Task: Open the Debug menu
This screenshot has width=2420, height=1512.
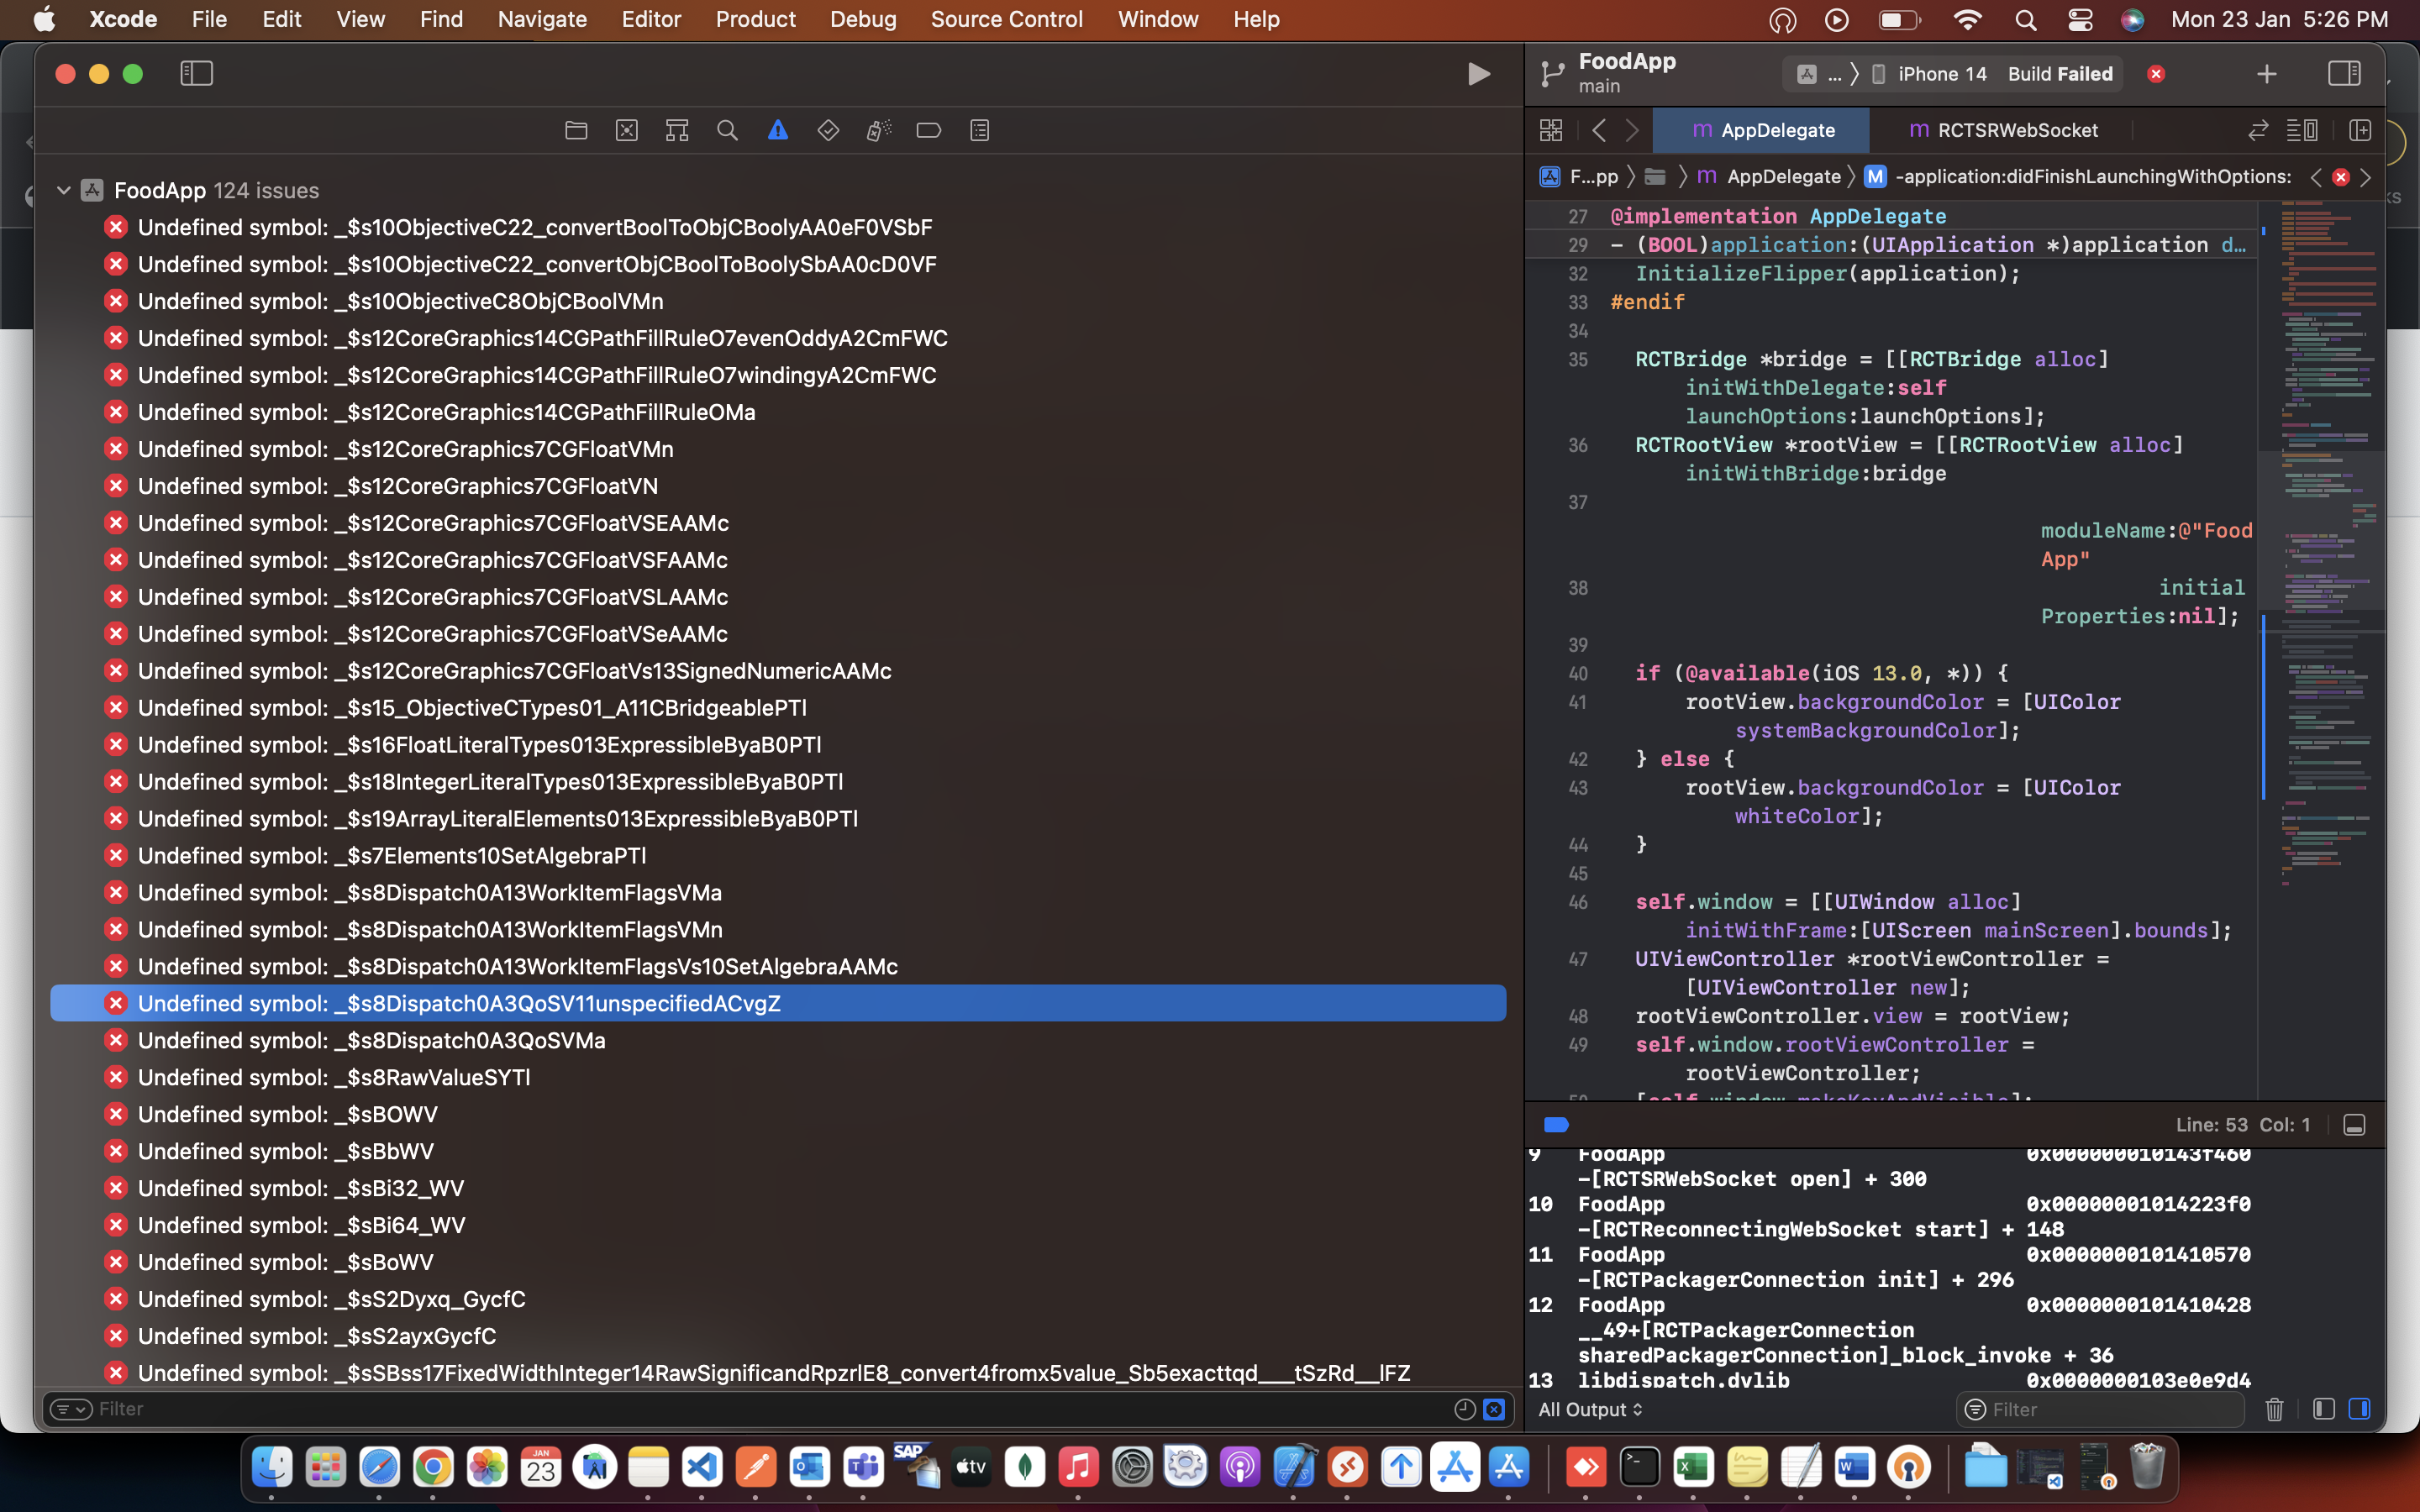Action: click(x=863, y=19)
